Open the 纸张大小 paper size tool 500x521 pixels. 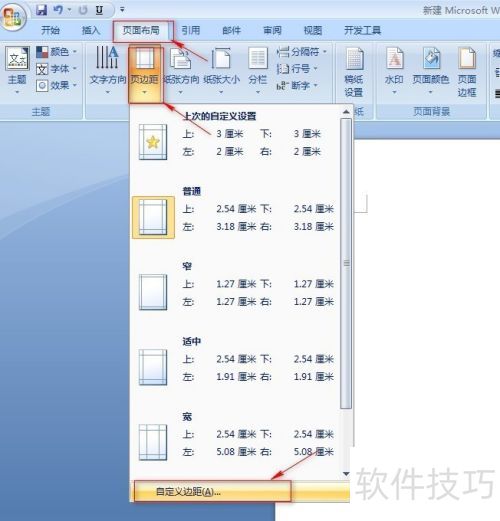pyautogui.click(x=221, y=71)
